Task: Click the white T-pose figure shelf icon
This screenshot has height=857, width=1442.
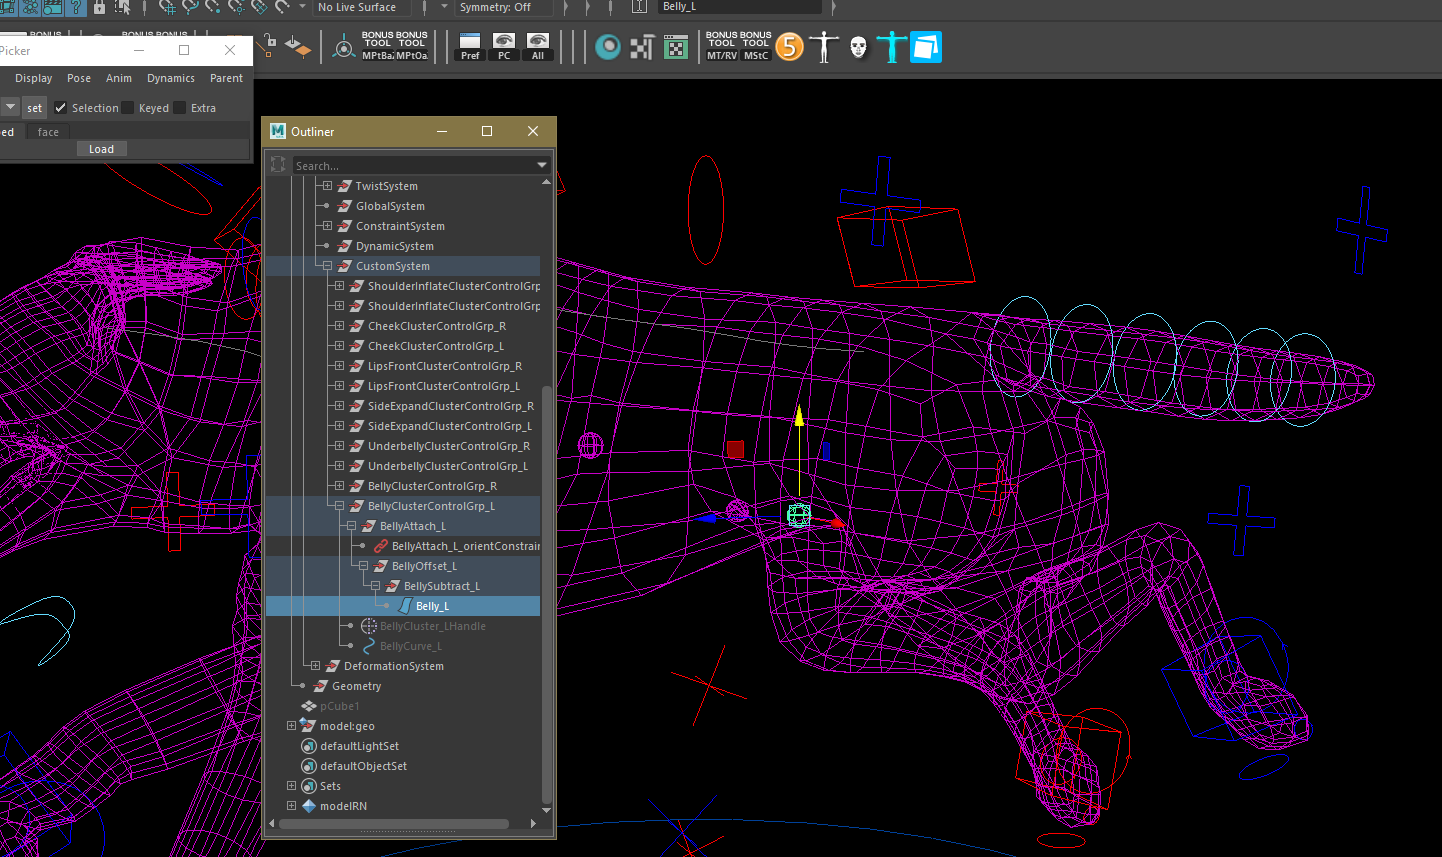Action: (824, 47)
